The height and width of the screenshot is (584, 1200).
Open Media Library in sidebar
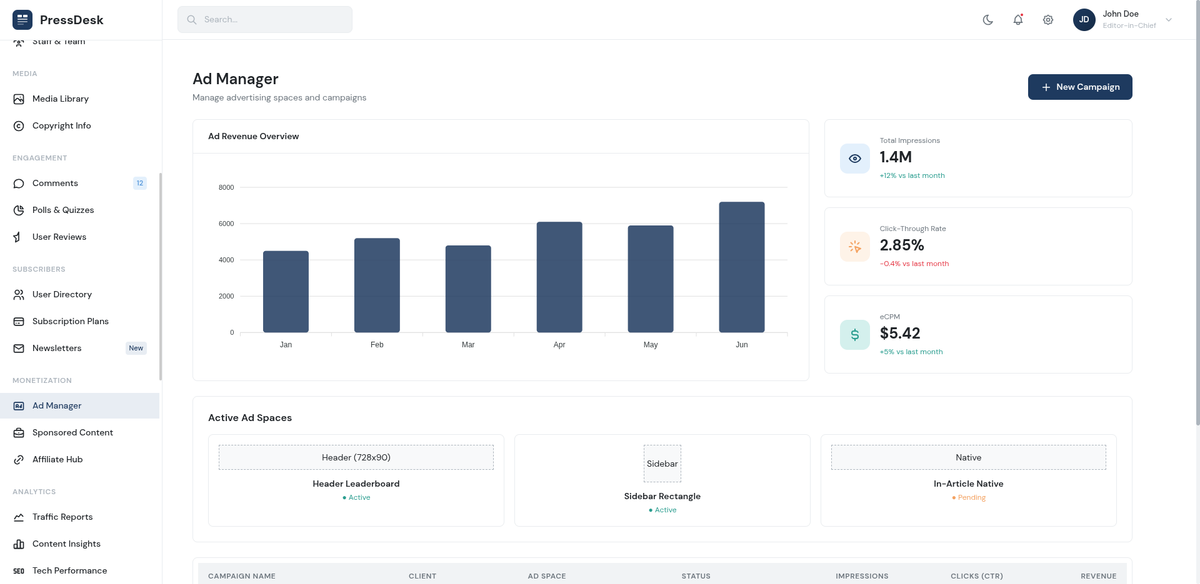click(60, 99)
